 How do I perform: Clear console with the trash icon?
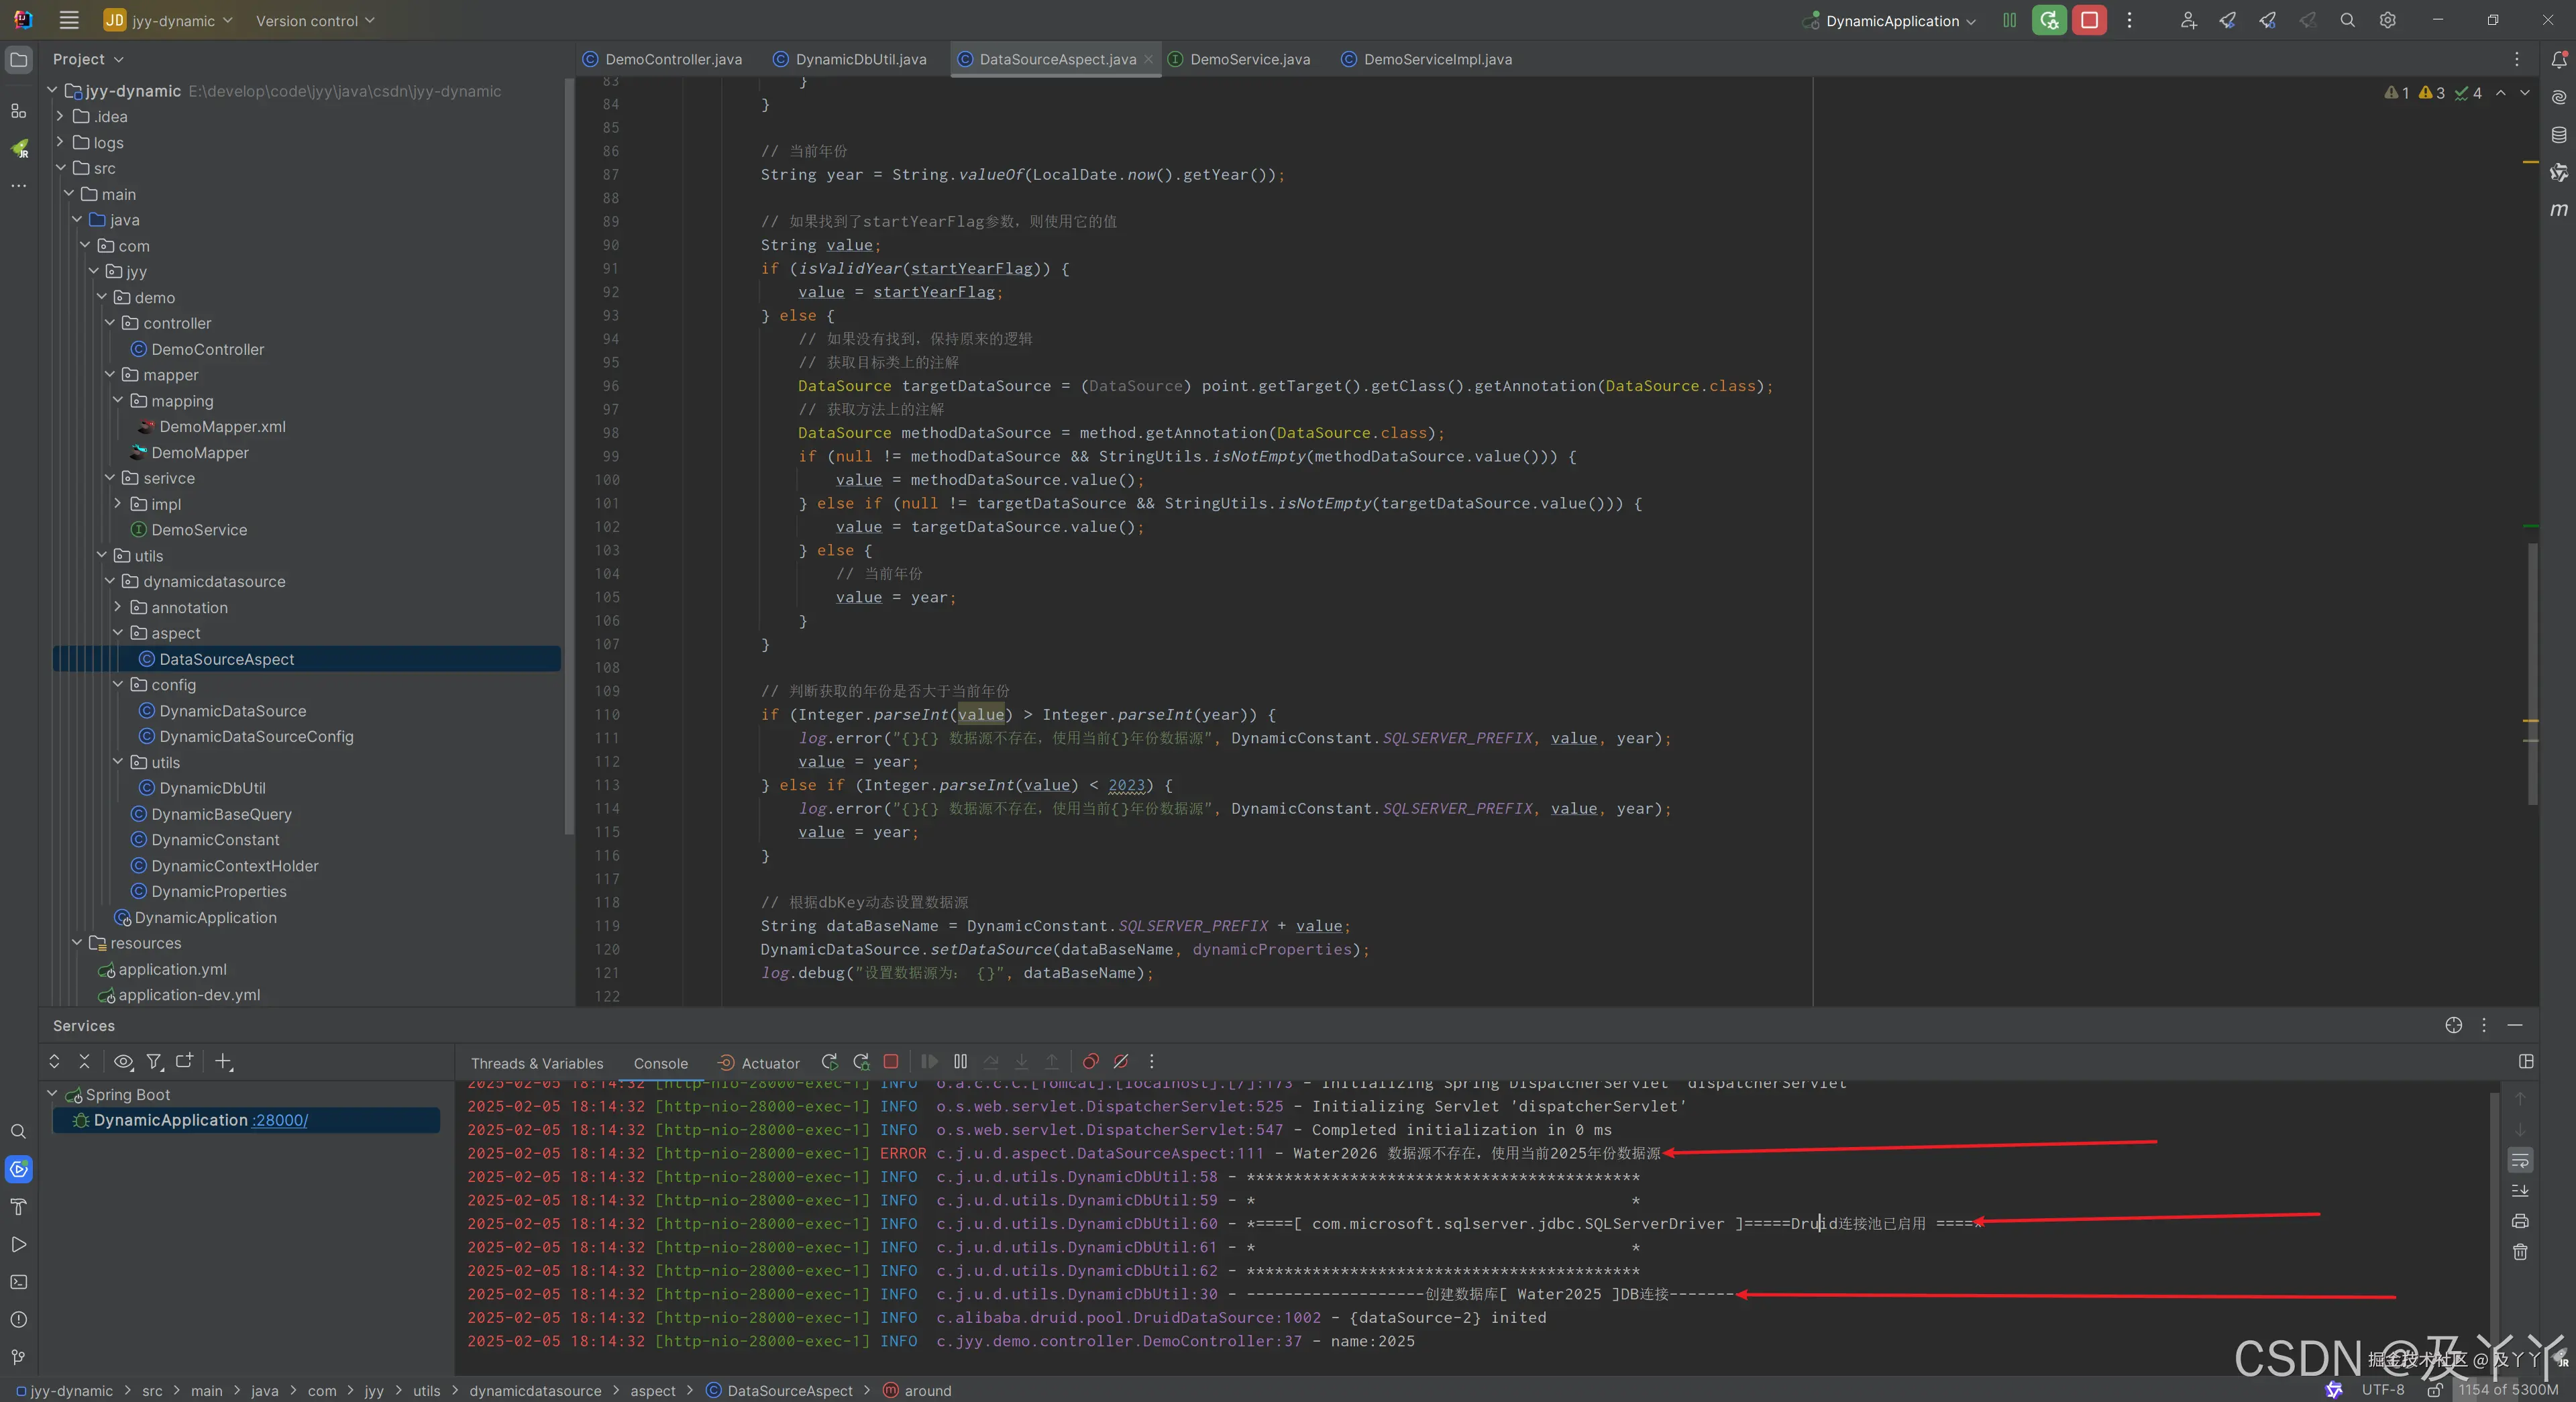click(x=2520, y=1252)
